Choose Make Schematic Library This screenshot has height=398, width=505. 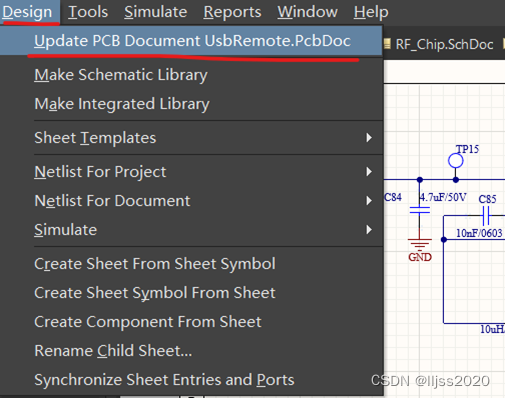coord(121,75)
